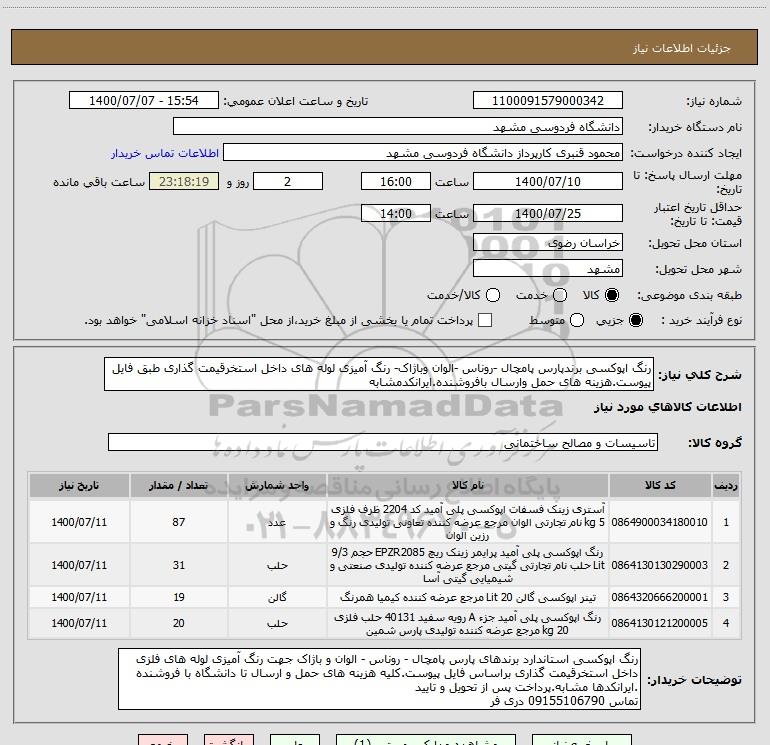Click the EPZR2085 پرایمر زینک ریچ product name
770x745 pixels.
(468, 565)
